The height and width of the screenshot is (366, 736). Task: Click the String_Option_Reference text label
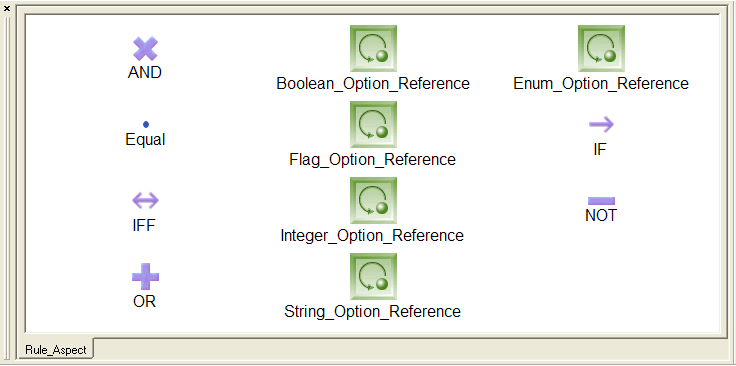click(x=373, y=312)
